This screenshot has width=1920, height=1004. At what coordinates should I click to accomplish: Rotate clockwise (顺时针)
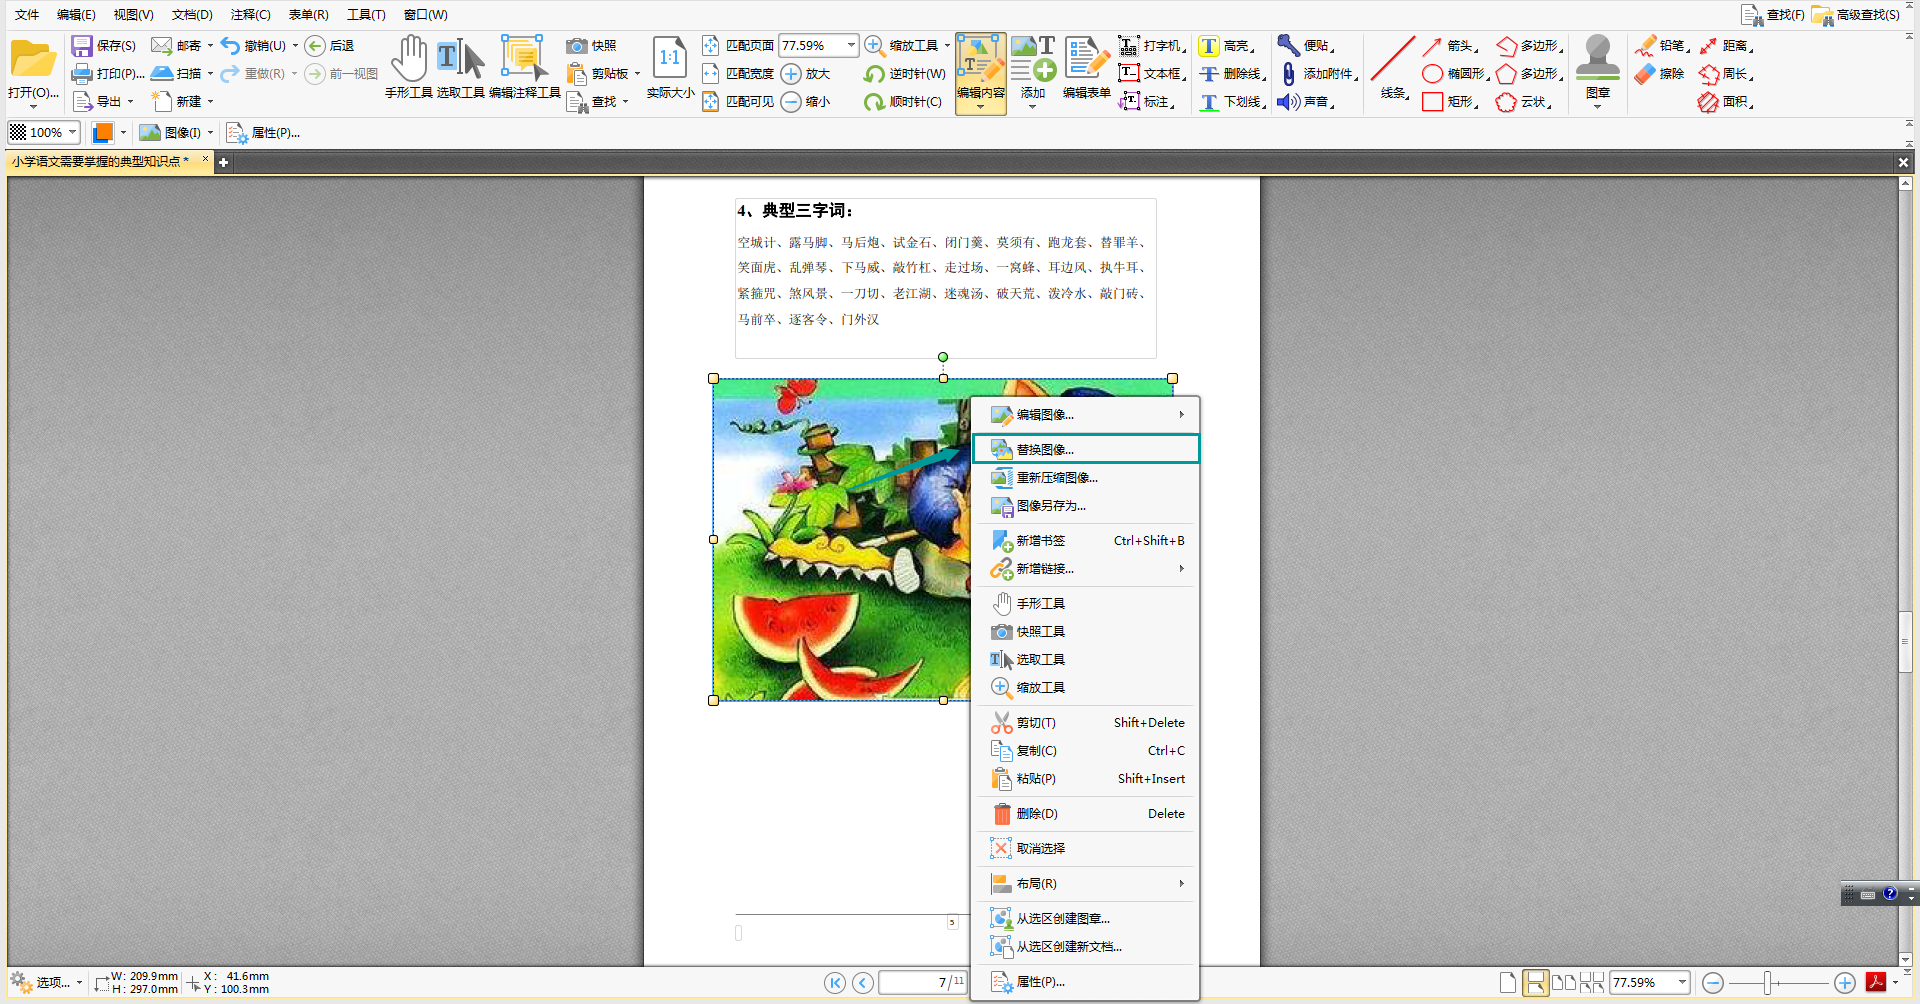click(x=903, y=102)
